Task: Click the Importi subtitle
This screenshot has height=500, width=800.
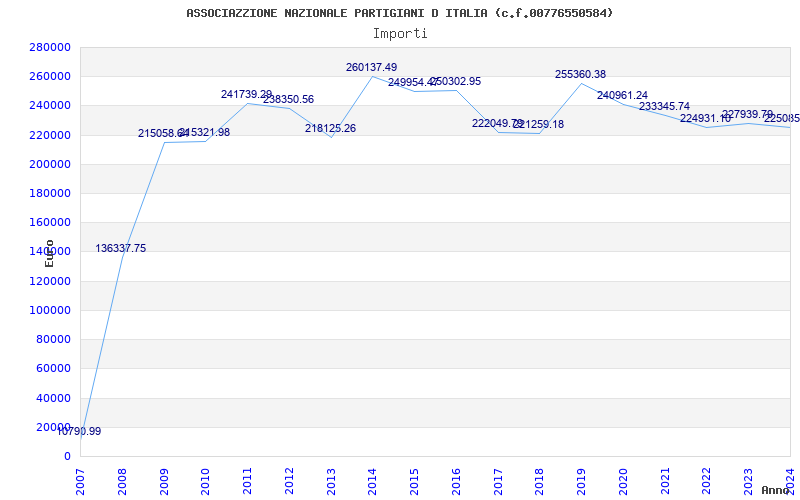Action: [x=400, y=34]
